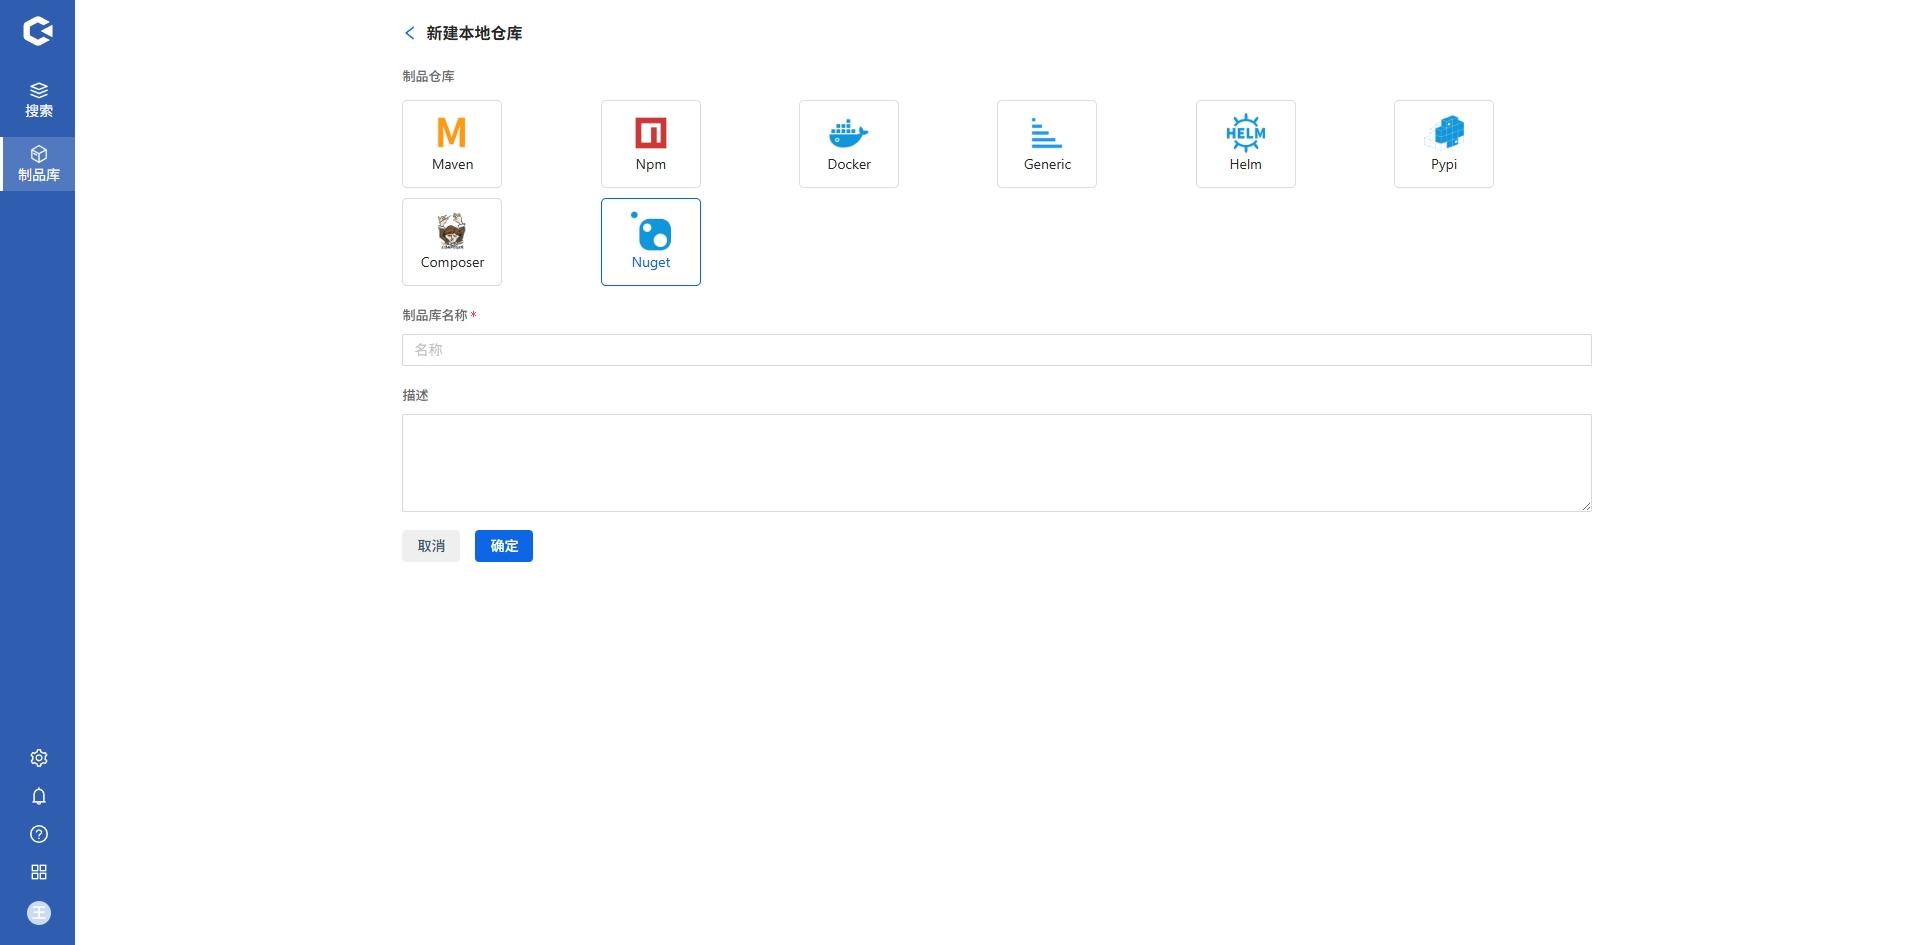
Task: Open the user avatar menu
Action: click(39, 913)
